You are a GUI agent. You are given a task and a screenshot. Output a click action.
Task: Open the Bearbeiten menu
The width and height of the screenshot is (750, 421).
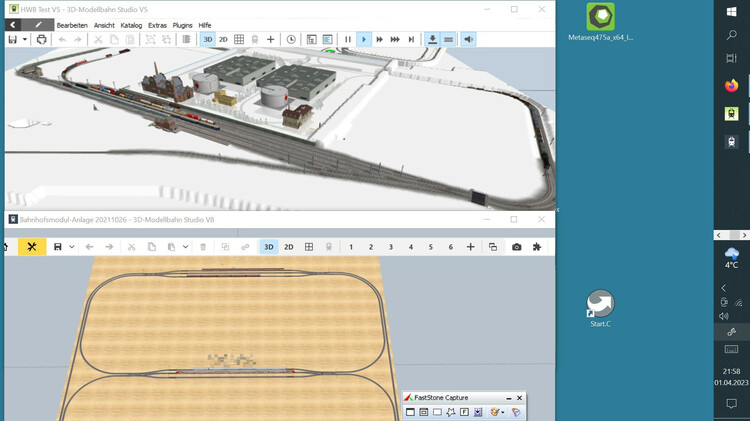(x=71, y=24)
